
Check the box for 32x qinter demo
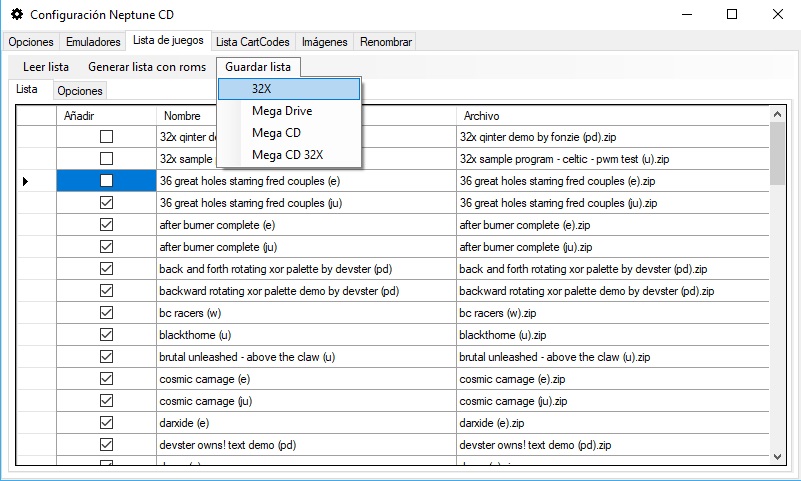[106, 136]
